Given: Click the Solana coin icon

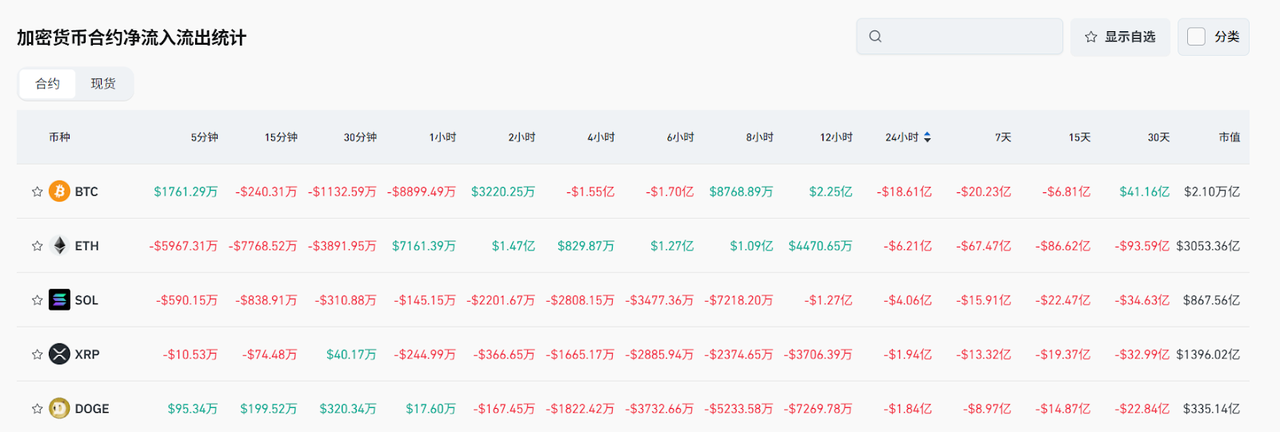Looking at the screenshot, I should pyautogui.click(x=60, y=299).
